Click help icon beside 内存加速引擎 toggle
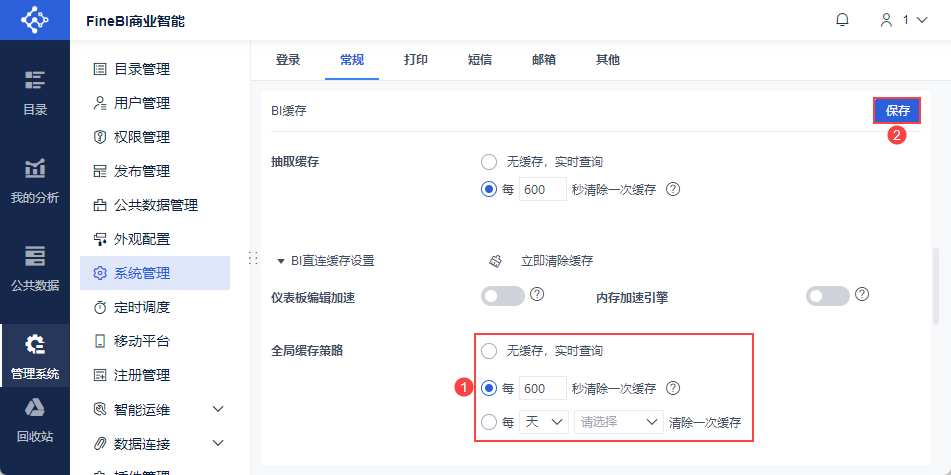This screenshot has height=475, width=951. (862, 294)
